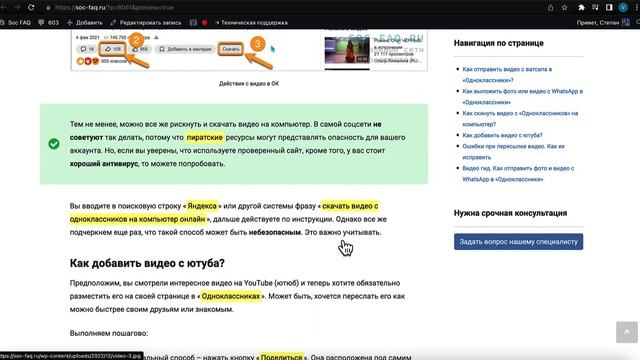This screenshot has width=640, height=360.
Task: Click the user avatar beside Привет, Степан
Action: (x=626, y=22)
